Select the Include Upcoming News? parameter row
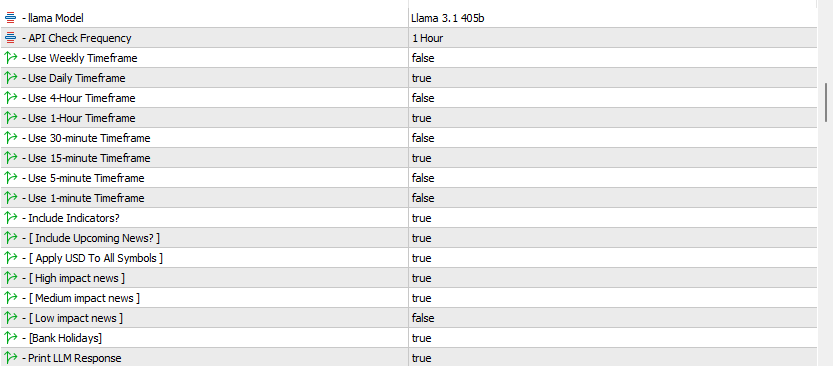Image resolution: width=833 pixels, height=366 pixels. (x=408, y=238)
